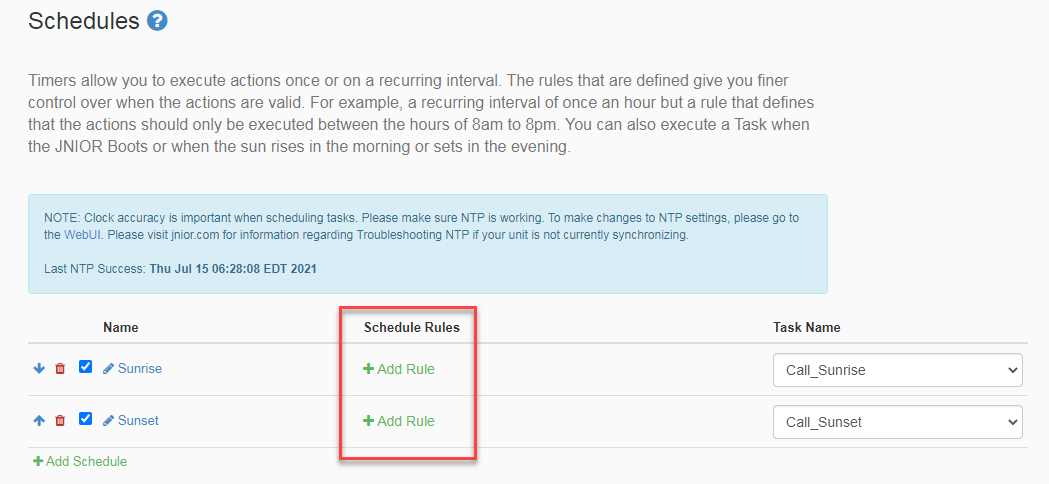Image resolution: width=1049 pixels, height=484 pixels.
Task: Add Rule for the Sunset schedule
Action: (399, 421)
